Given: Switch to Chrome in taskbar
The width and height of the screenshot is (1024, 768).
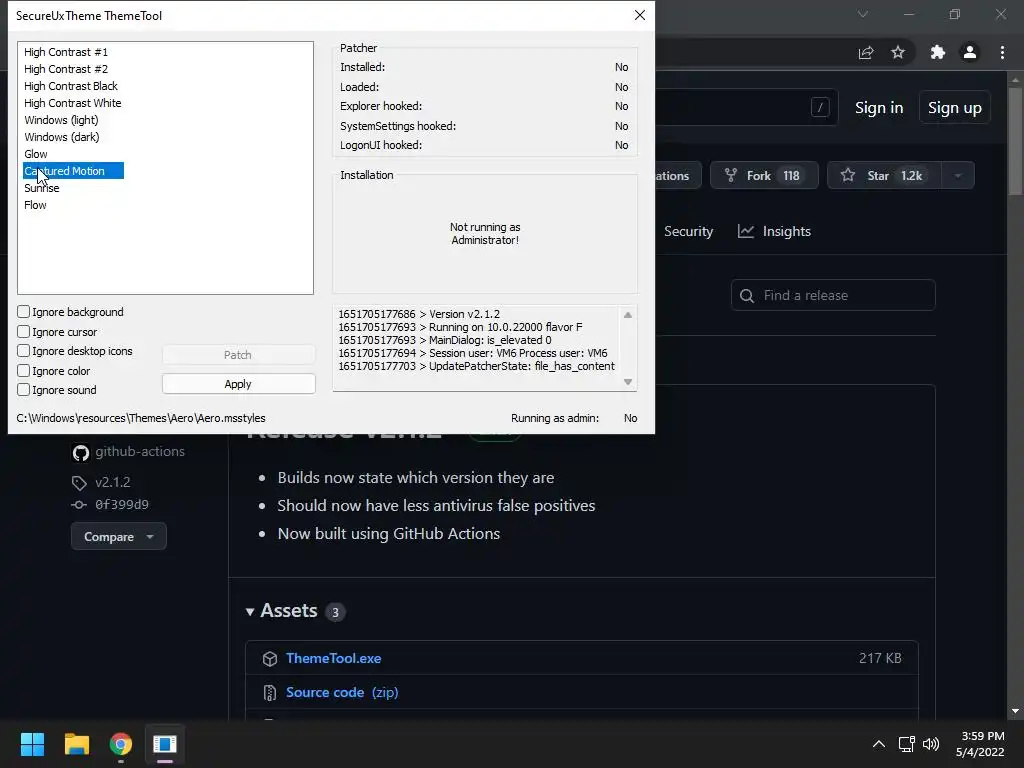Looking at the screenshot, I should pos(121,744).
